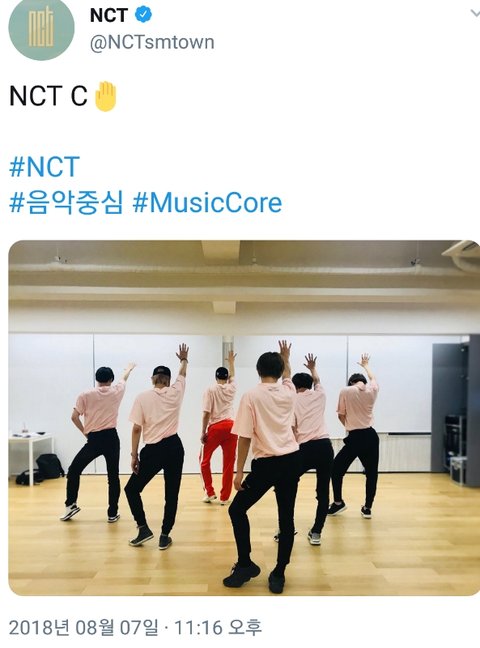This screenshot has width=480, height=648.
Task: Open the #NCT hashtag
Action: (44, 167)
